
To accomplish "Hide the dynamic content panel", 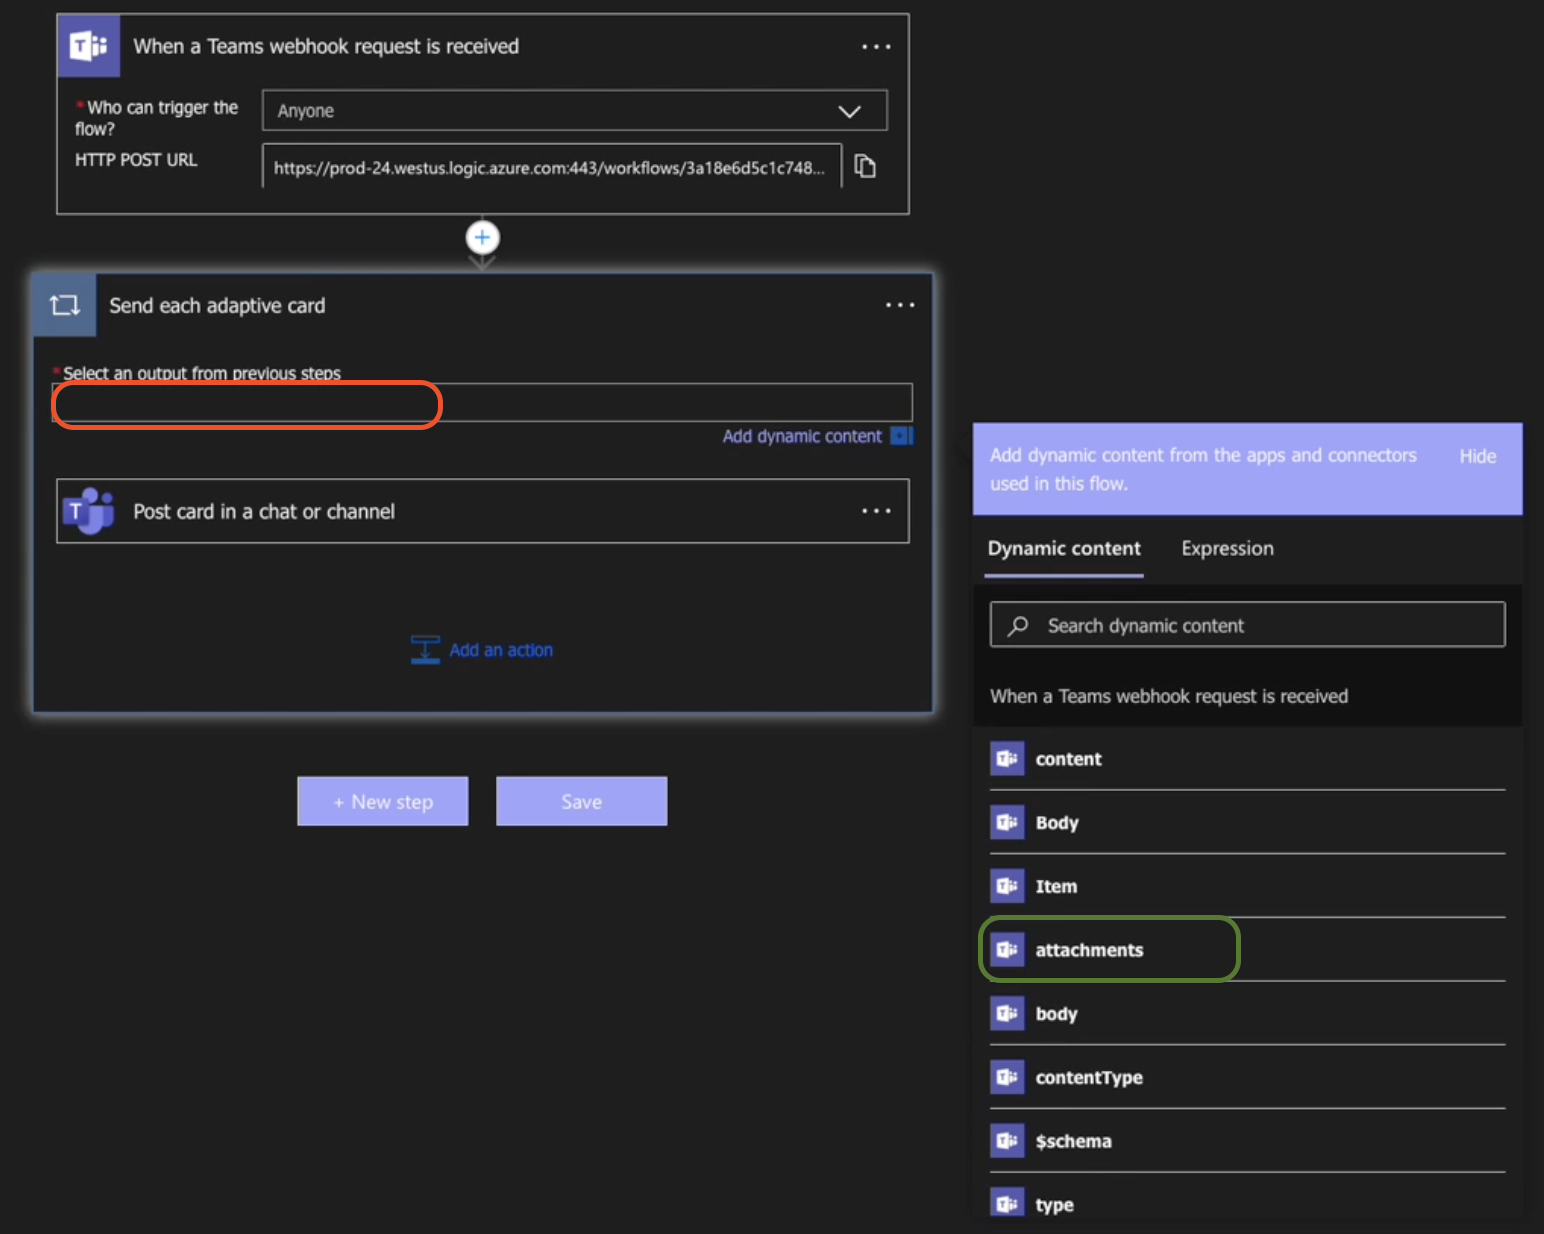I will 1477,456.
